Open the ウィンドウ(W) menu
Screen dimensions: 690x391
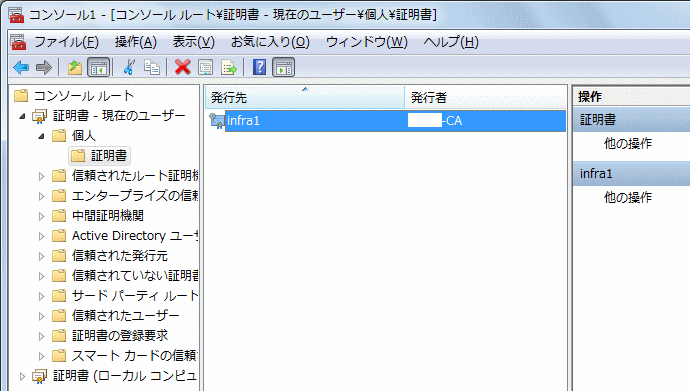pyautogui.click(x=367, y=42)
